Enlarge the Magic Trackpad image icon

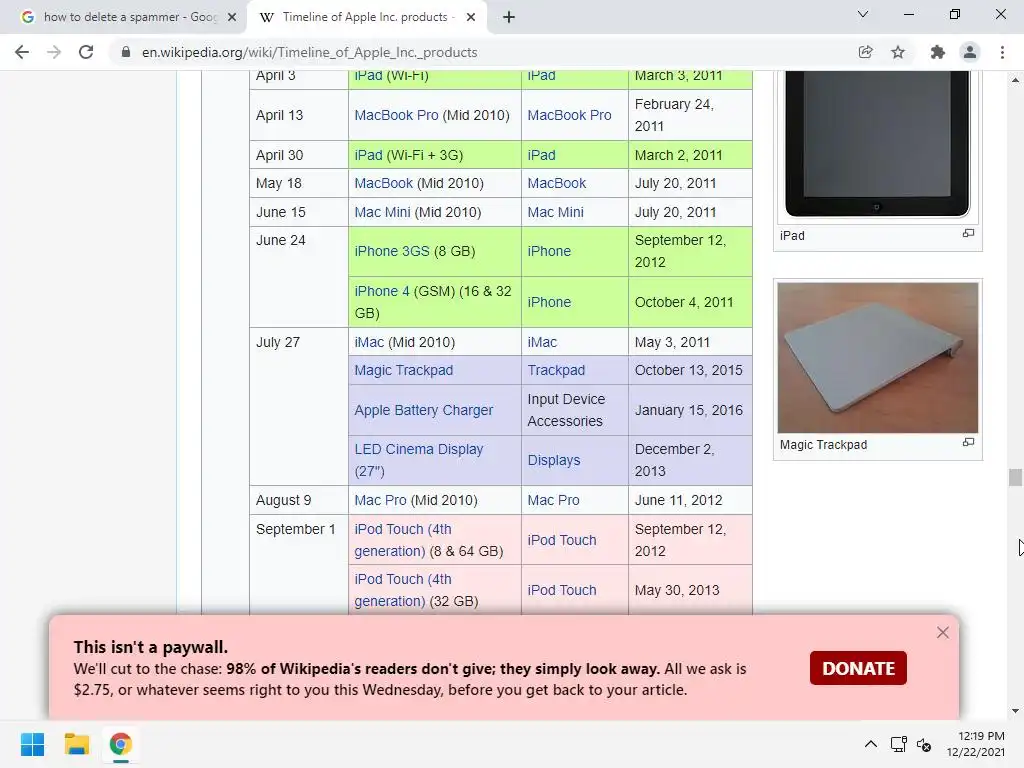(x=968, y=442)
